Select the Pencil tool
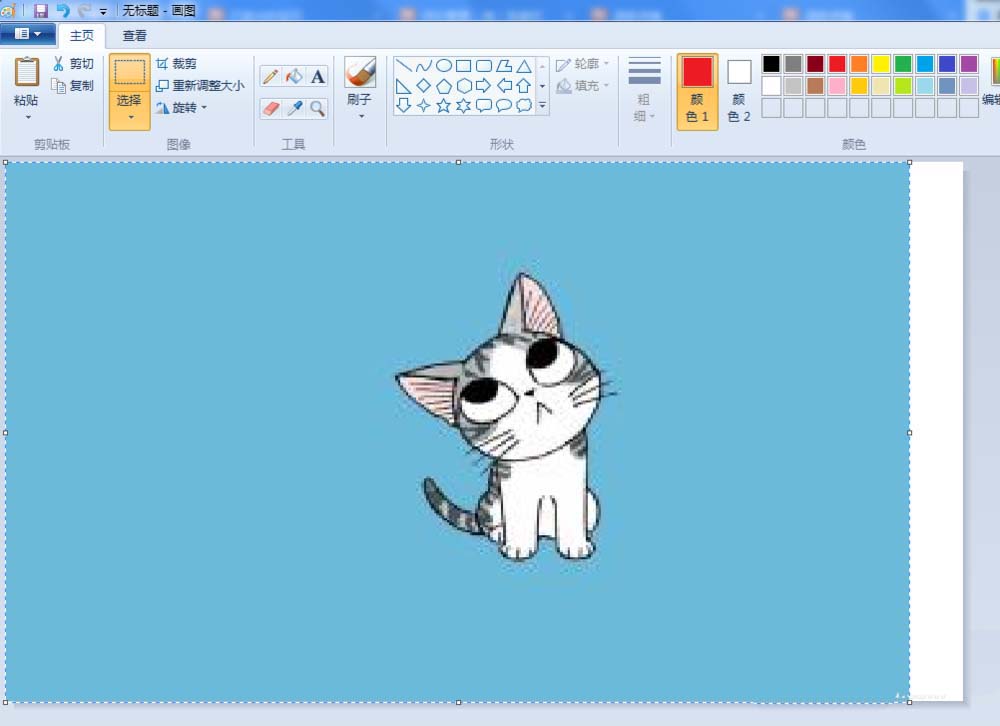 tap(270, 77)
